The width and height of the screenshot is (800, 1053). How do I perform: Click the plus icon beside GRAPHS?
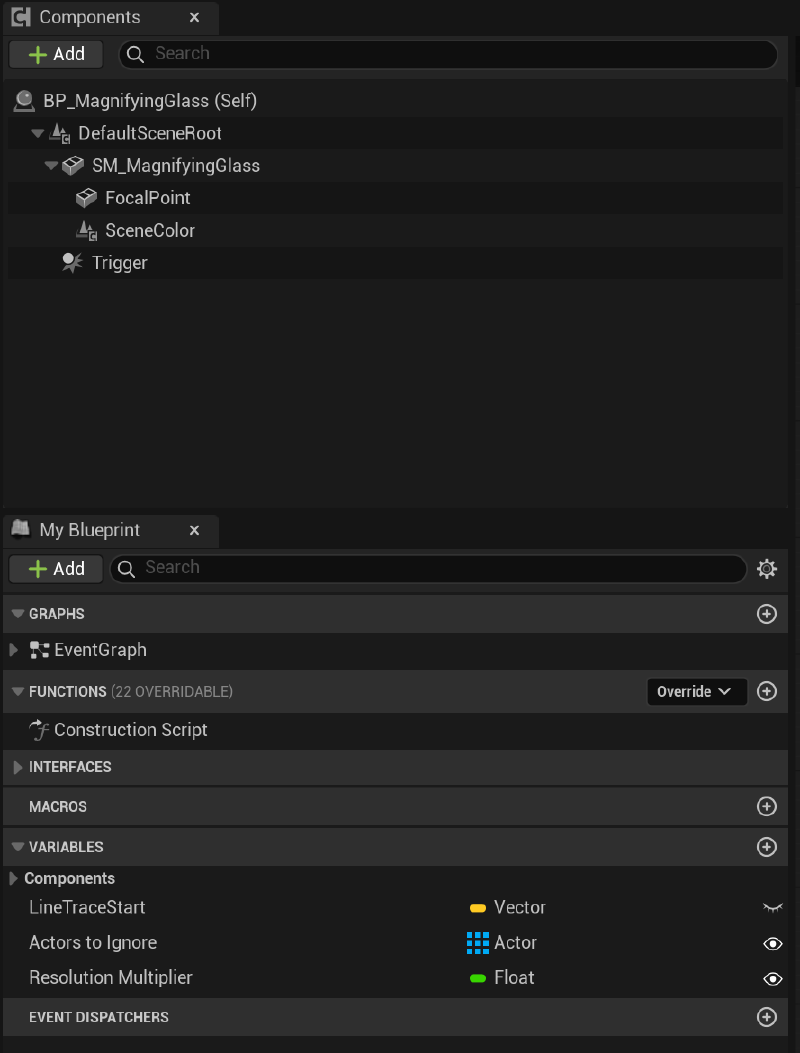click(767, 614)
